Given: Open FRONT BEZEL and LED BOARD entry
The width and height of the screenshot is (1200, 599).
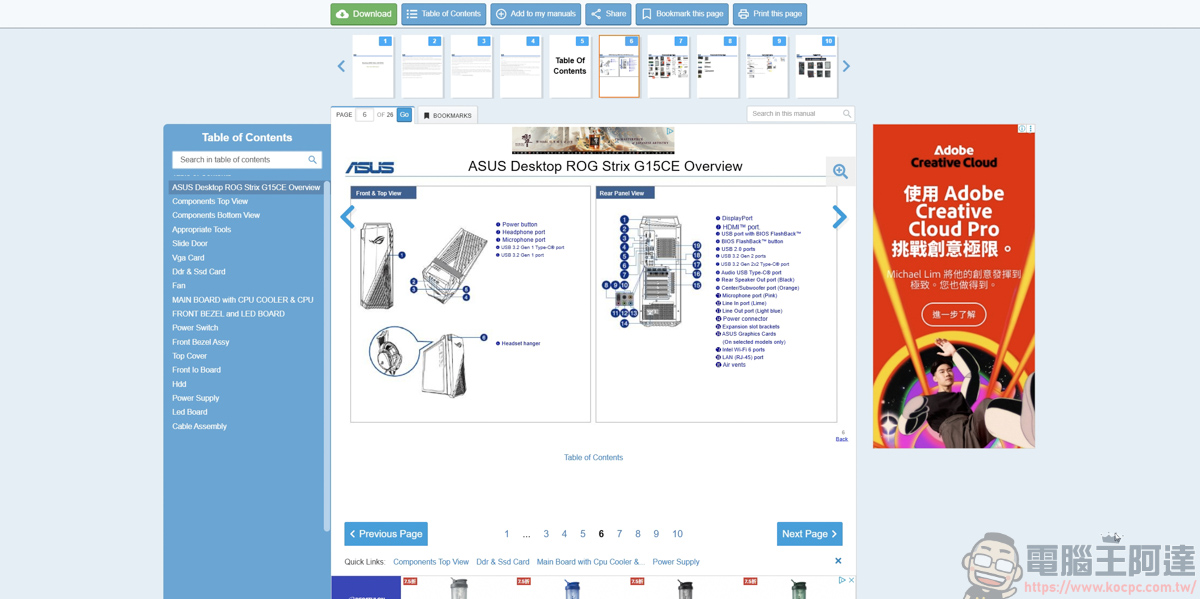Looking at the screenshot, I should pyautogui.click(x=228, y=314).
